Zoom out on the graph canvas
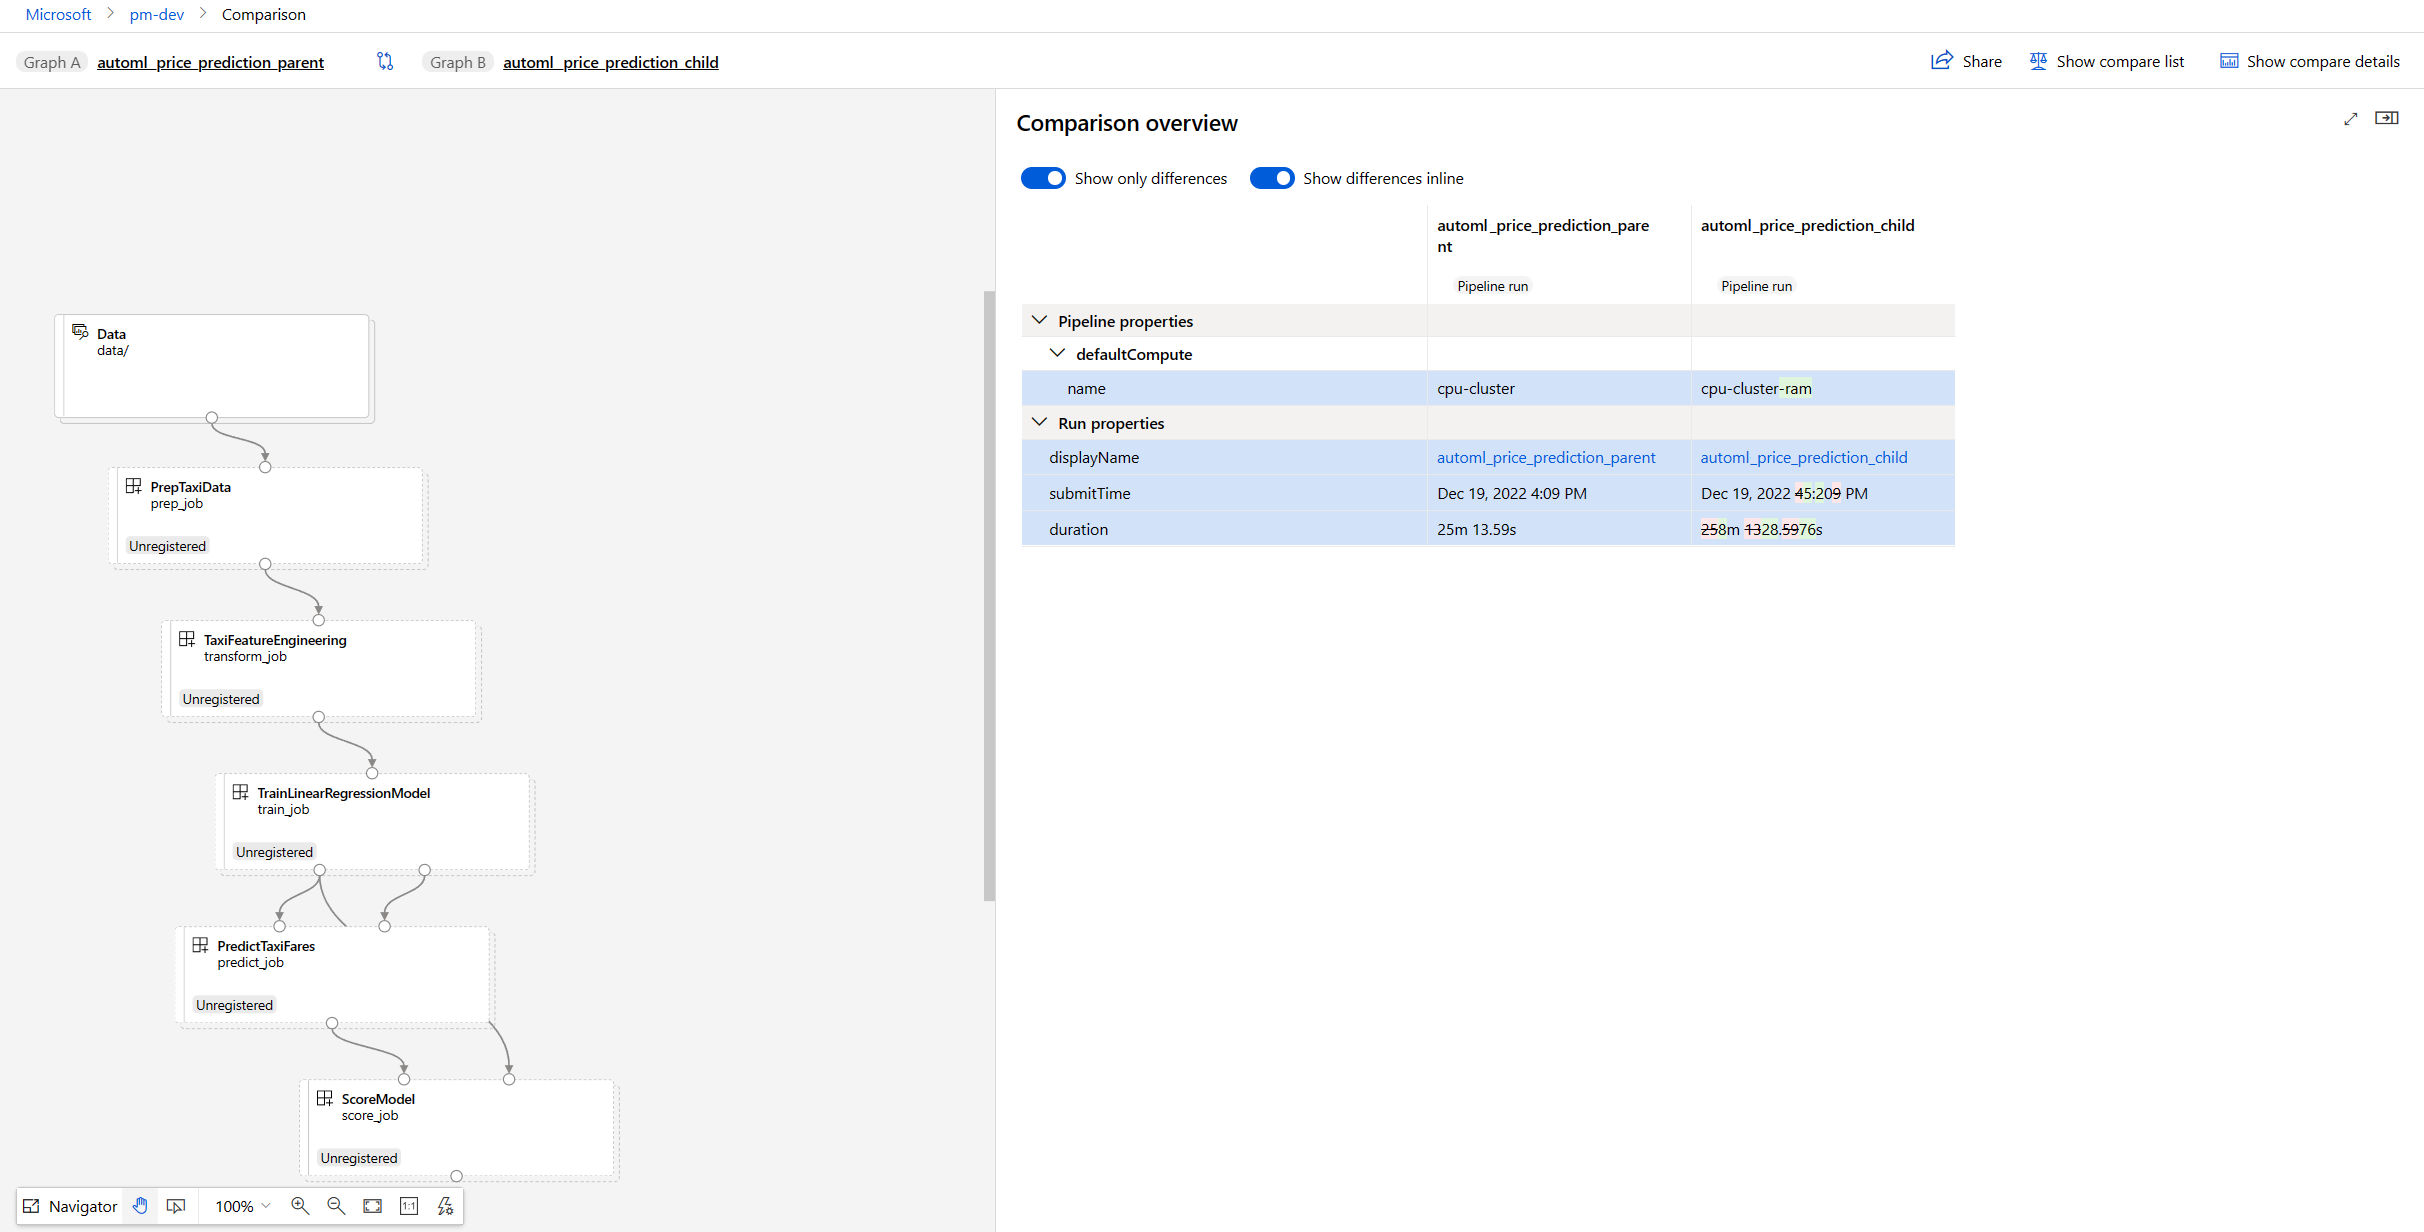This screenshot has height=1232, width=2424. pyautogui.click(x=336, y=1206)
